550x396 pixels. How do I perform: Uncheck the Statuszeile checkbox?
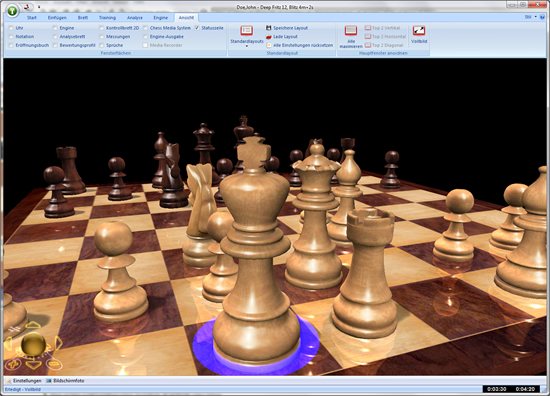[197, 28]
